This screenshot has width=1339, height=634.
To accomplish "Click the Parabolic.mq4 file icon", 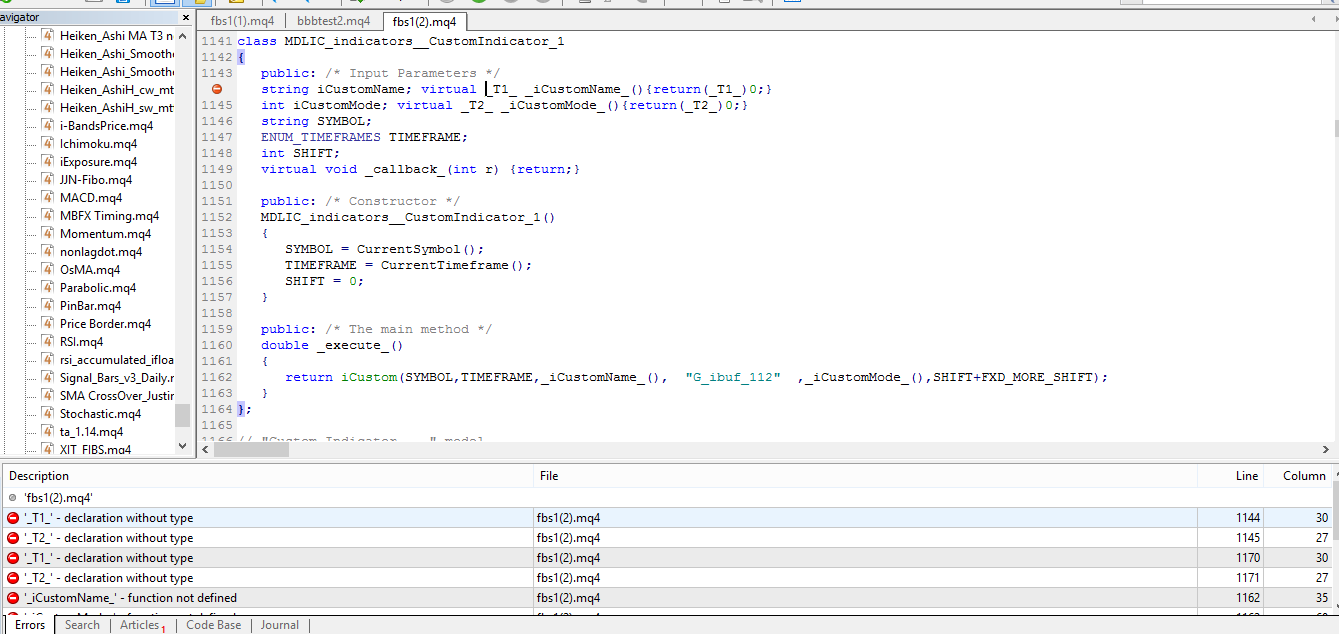I will (x=48, y=288).
